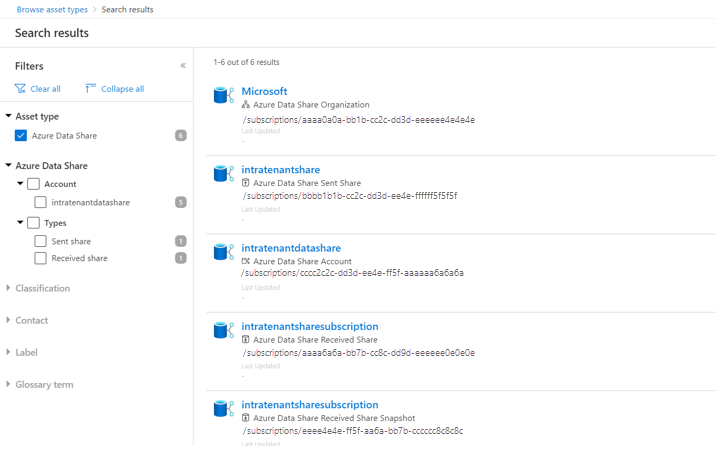Click the Sent Share type icon

pyautogui.click(x=246, y=183)
